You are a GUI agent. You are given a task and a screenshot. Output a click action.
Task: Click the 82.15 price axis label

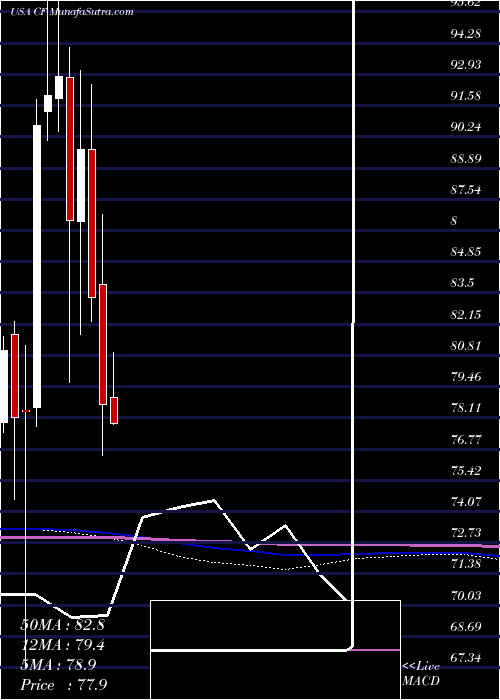pyautogui.click(x=465, y=314)
